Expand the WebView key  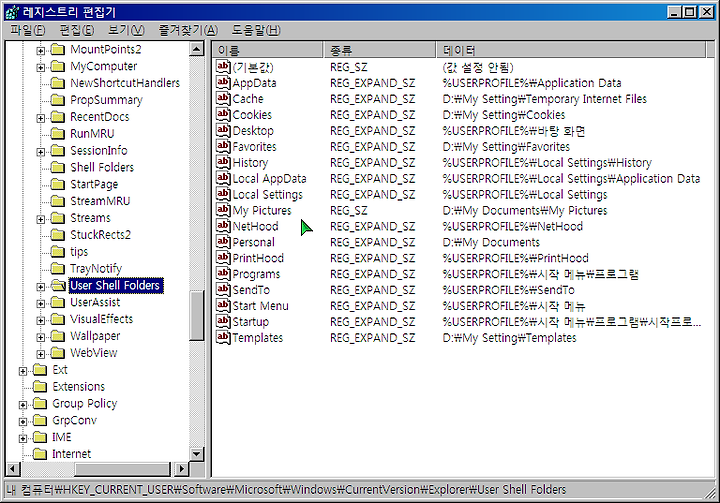40,354
